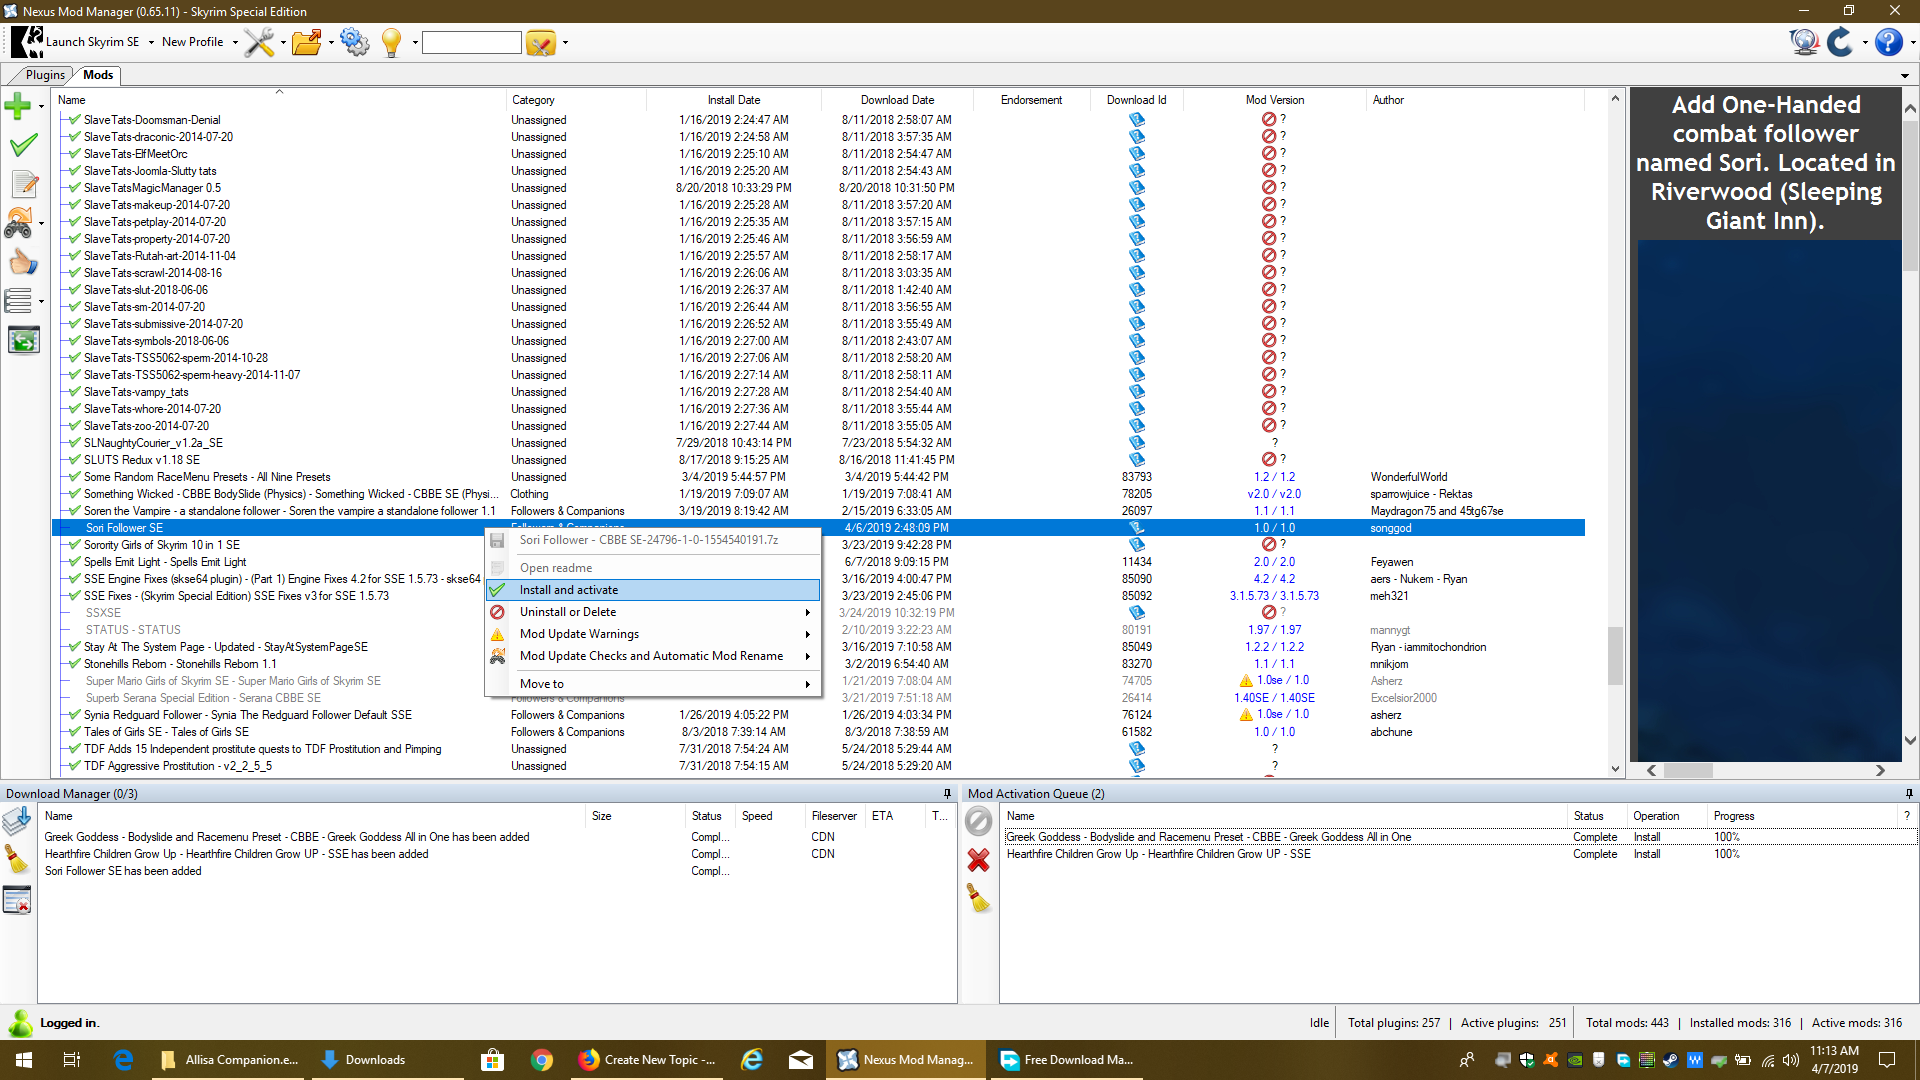Select the Sori Follower SE mod row
1920x1080 pixels.
tap(818, 528)
